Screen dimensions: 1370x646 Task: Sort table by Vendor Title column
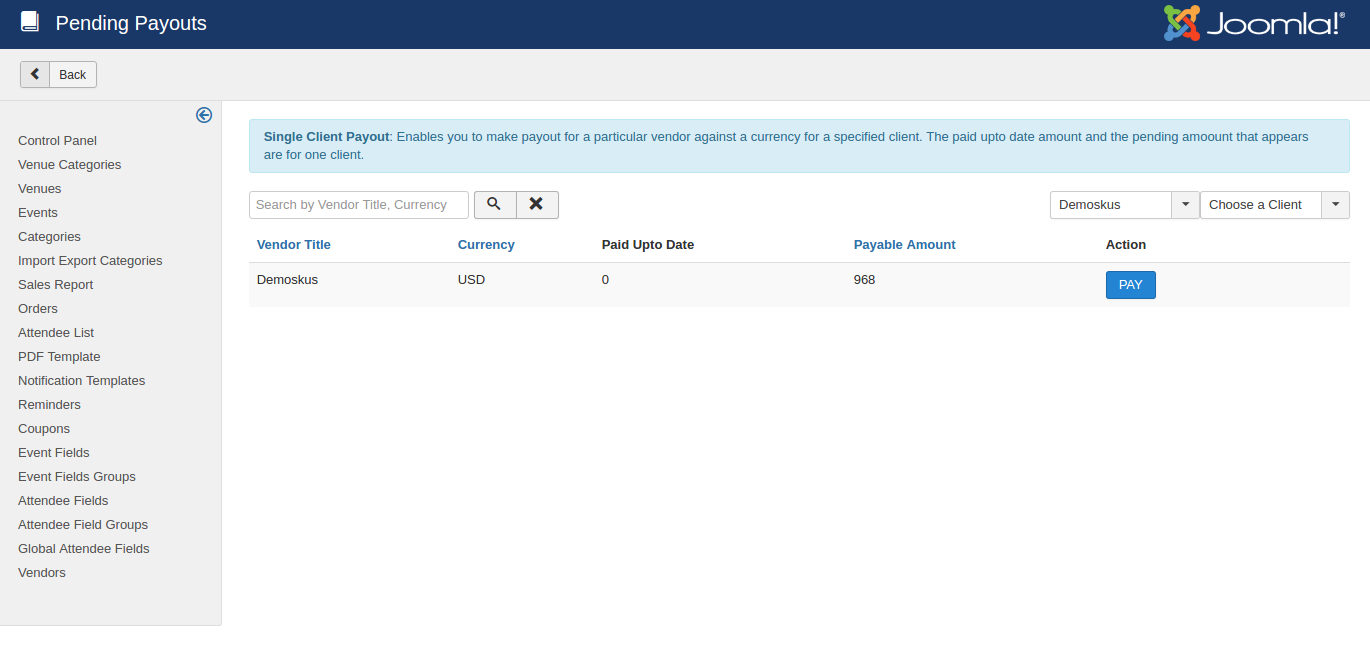pyautogui.click(x=293, y=245)
